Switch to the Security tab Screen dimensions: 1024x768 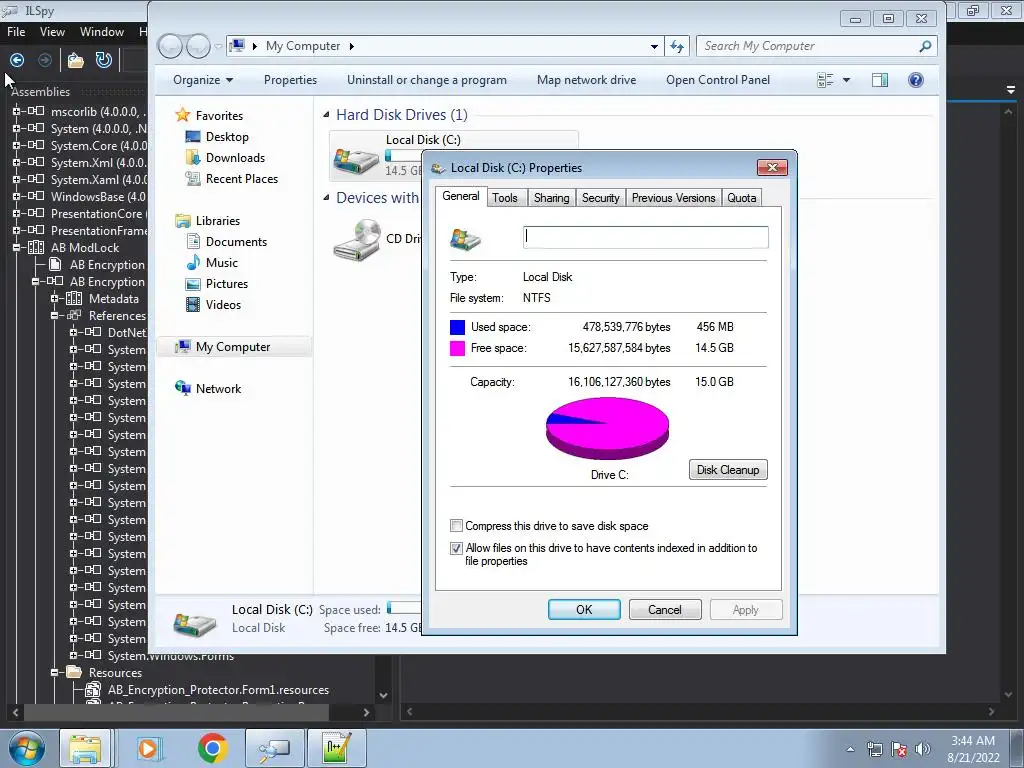point(600,198)
